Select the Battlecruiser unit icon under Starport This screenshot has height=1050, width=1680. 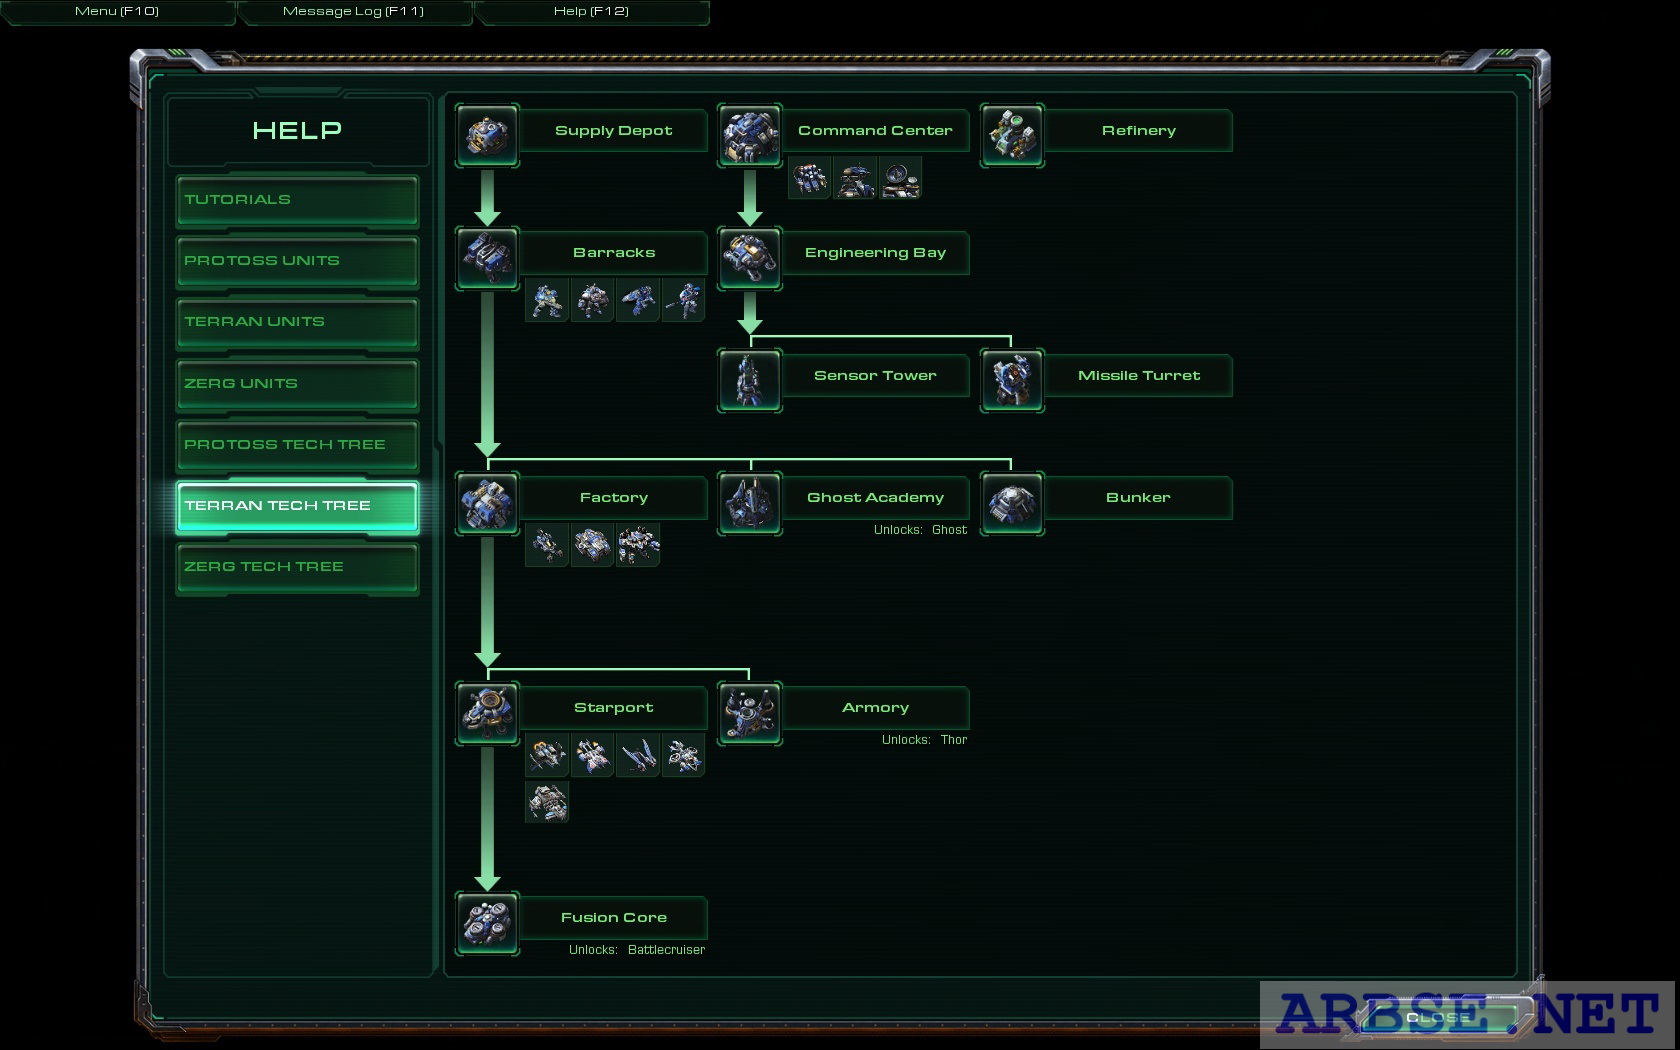point(546,802)
